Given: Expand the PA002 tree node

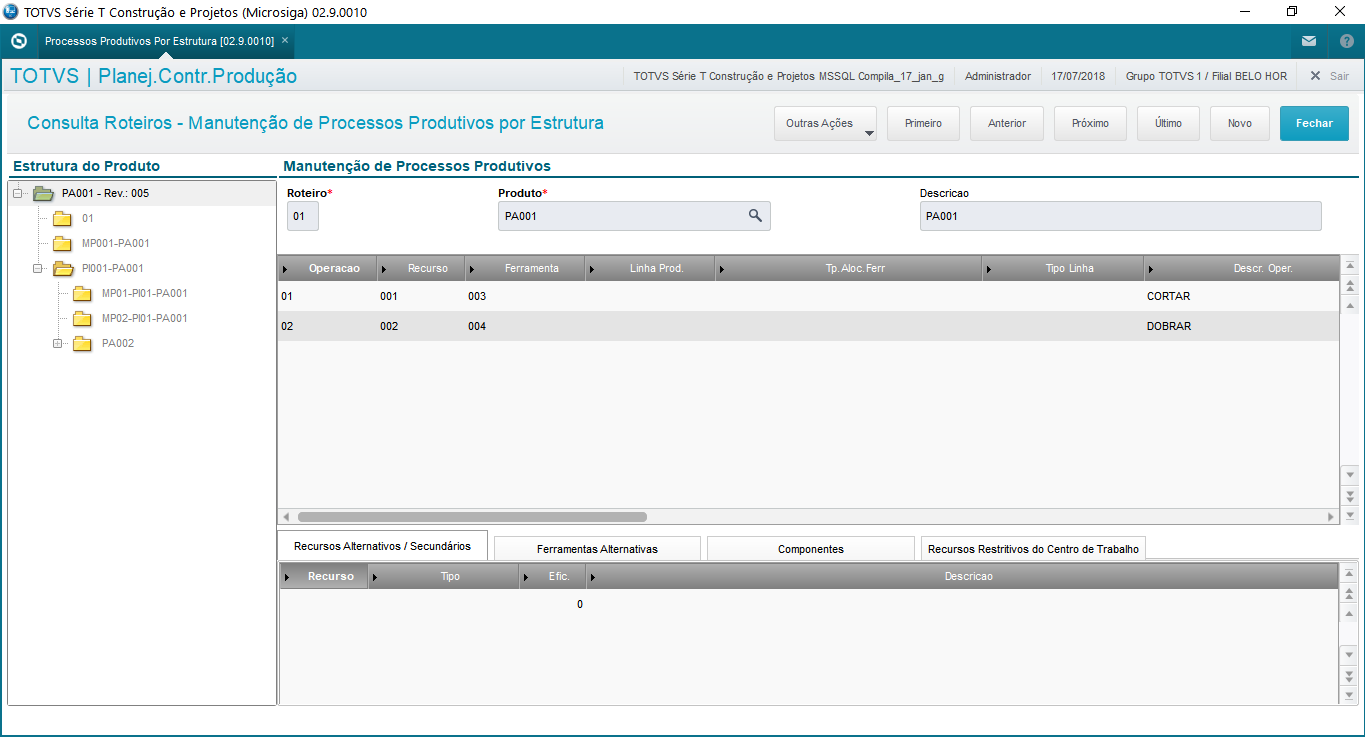Looking at the screenshot, I should [x=58, y=343].
